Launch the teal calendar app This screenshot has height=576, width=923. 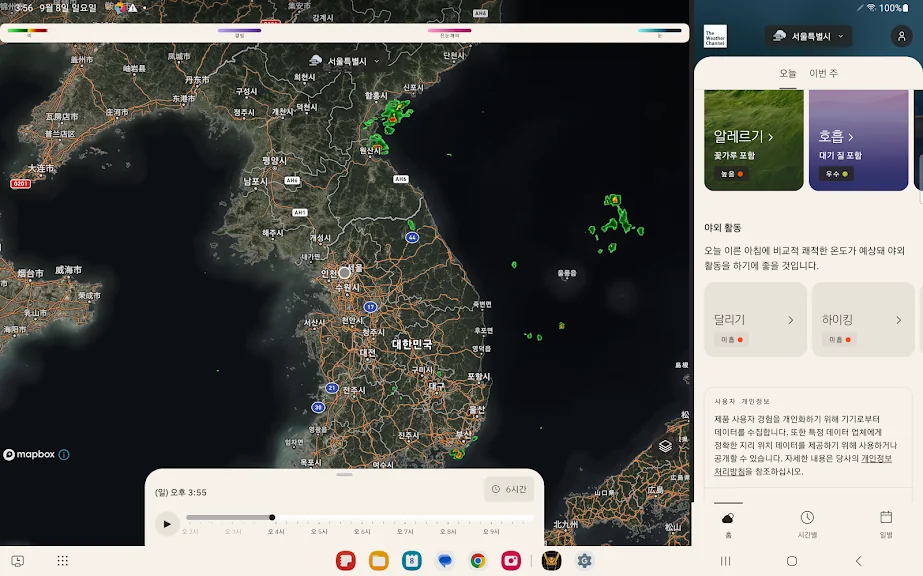tap(411, 561)
